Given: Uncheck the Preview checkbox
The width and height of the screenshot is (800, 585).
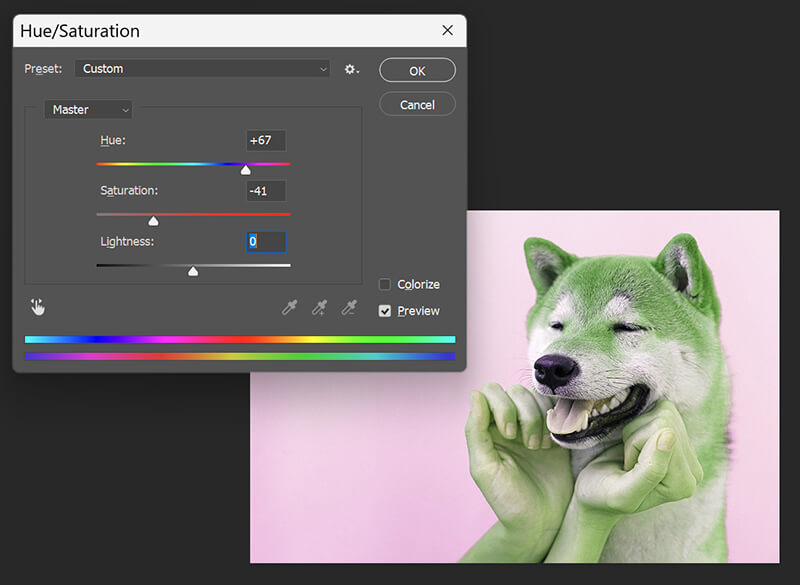Looking at the screenshot, I should [384, 310].
